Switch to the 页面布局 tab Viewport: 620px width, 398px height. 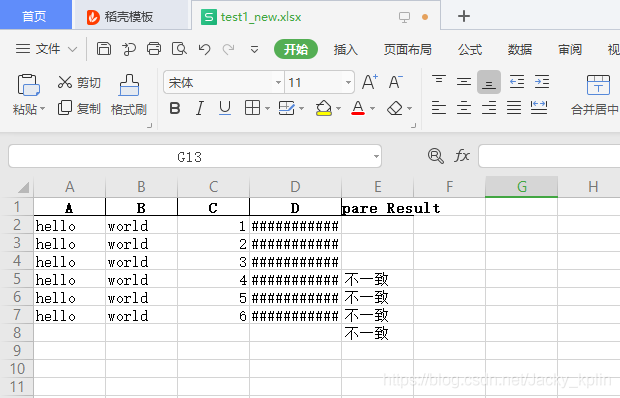(407, 49)
